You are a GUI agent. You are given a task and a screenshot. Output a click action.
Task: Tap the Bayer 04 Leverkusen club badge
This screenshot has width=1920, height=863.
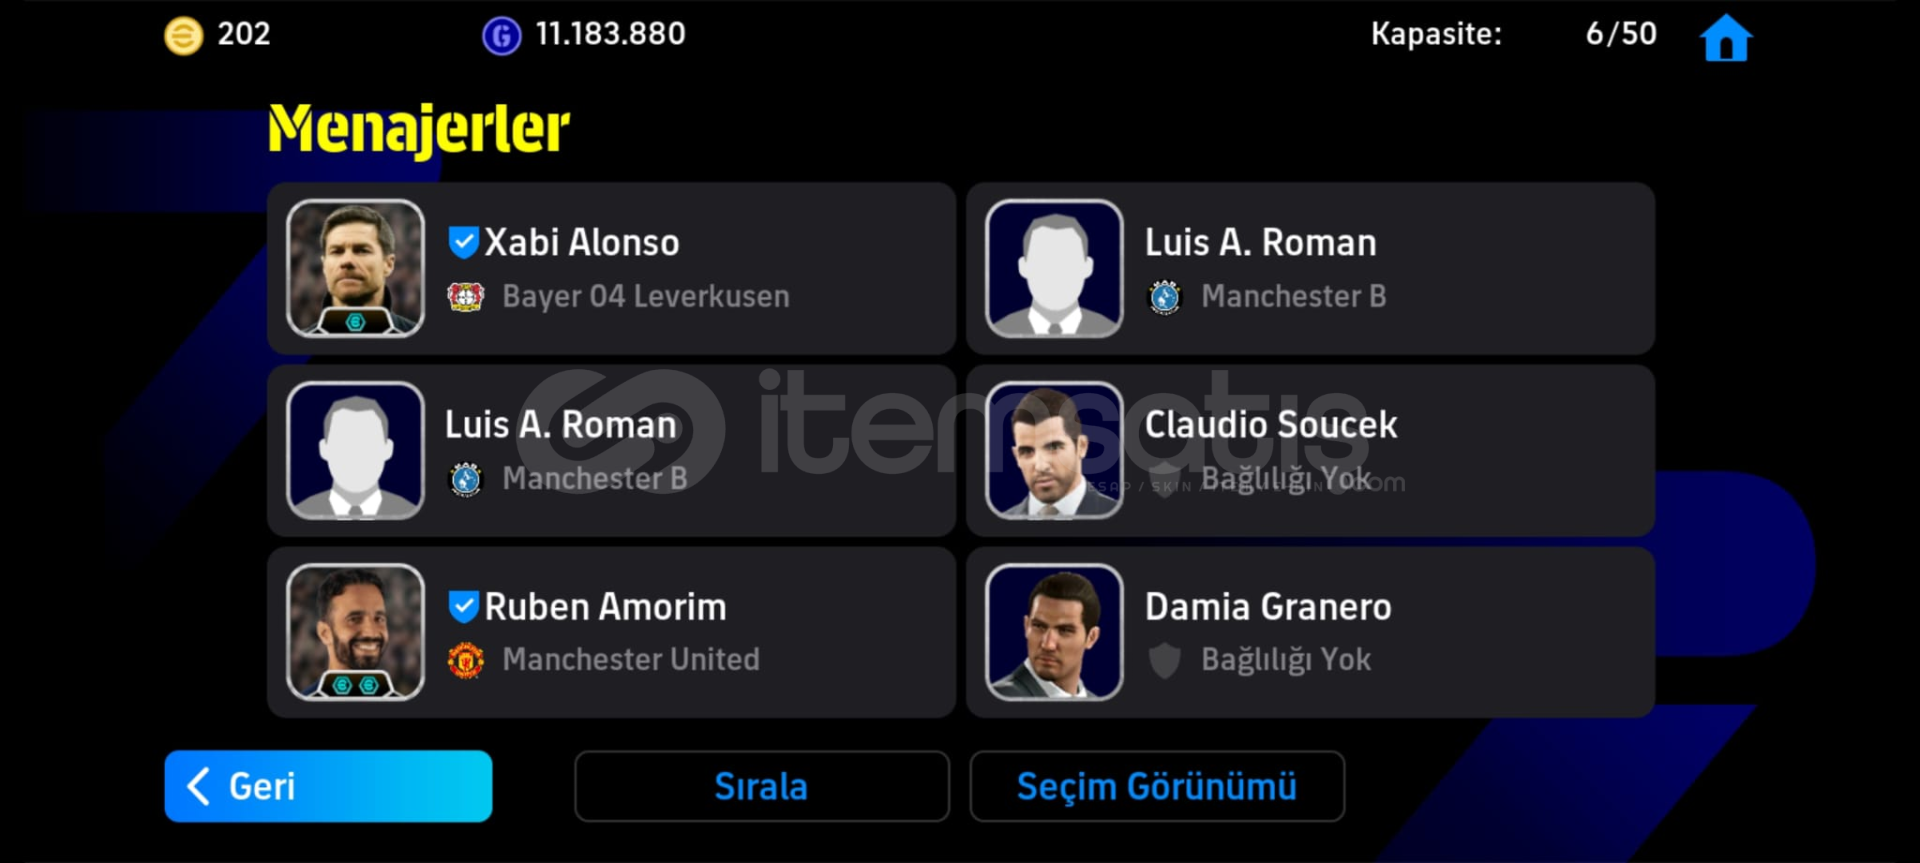(465, 297)
